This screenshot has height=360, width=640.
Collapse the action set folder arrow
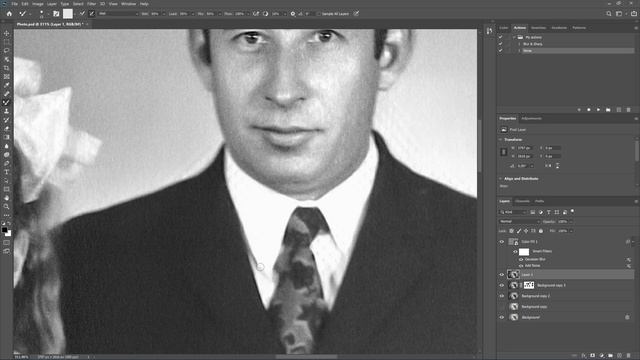click(514, 37)
